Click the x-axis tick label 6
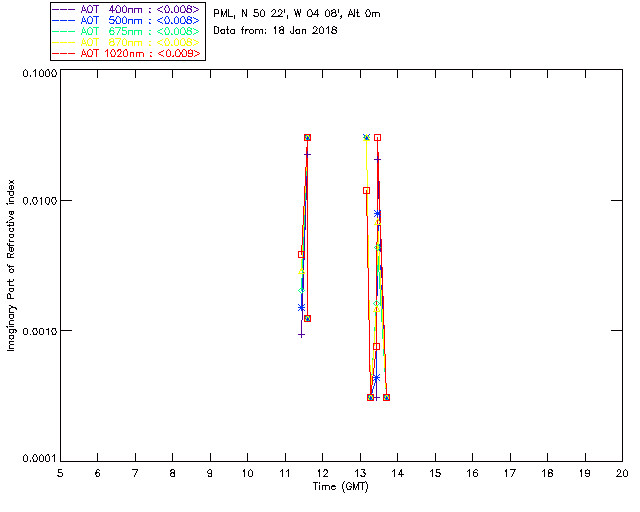Image resolution: width=640 pixels, height=512 pixels. pyautogui.click(x=98, y=473)
